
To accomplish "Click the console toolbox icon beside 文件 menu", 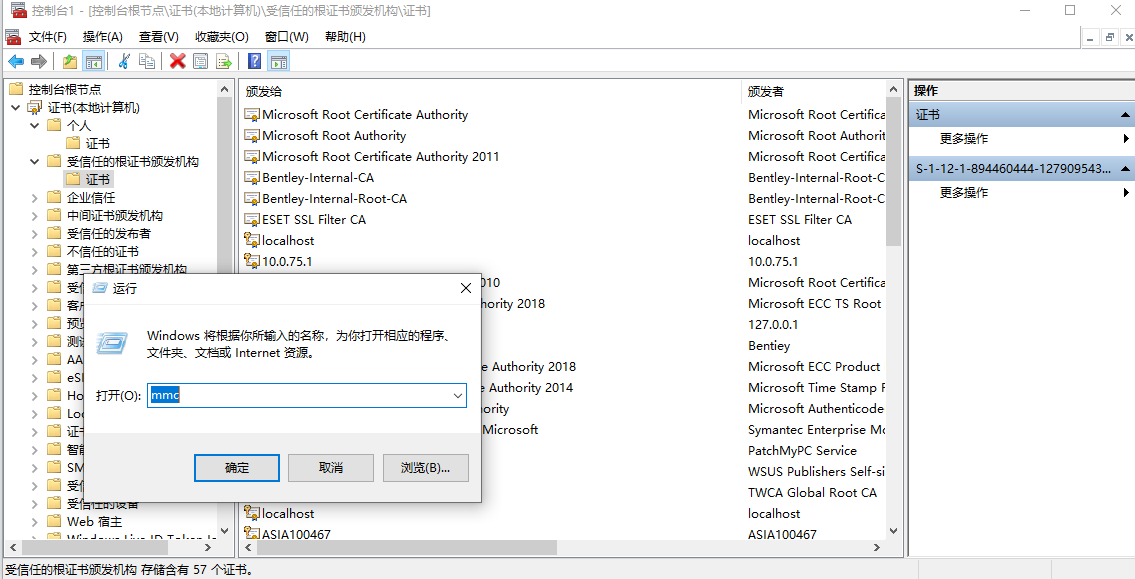I will 13,37.
